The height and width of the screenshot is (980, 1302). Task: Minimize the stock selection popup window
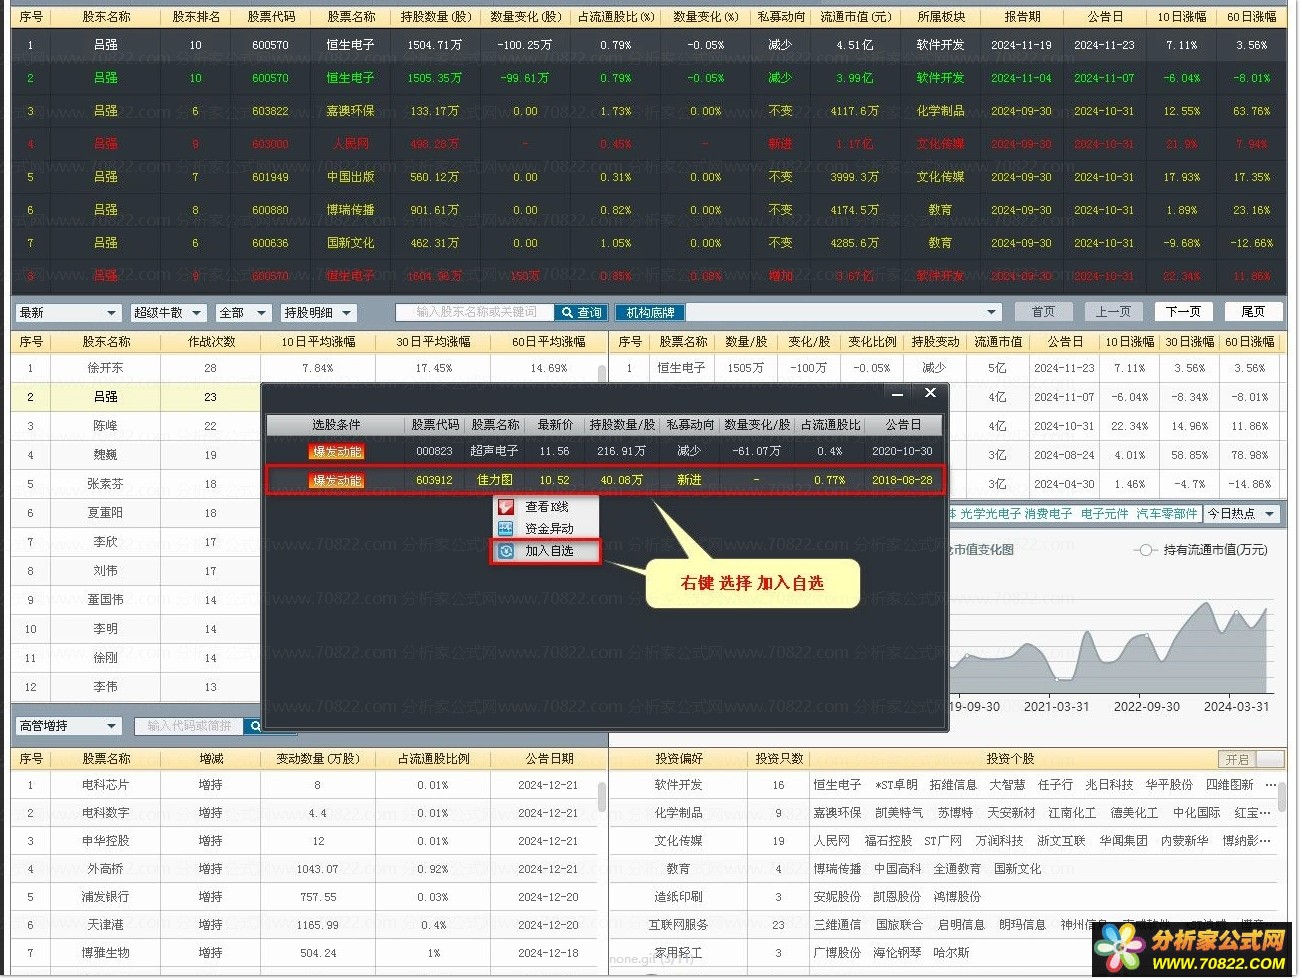[x=897, y=394]
